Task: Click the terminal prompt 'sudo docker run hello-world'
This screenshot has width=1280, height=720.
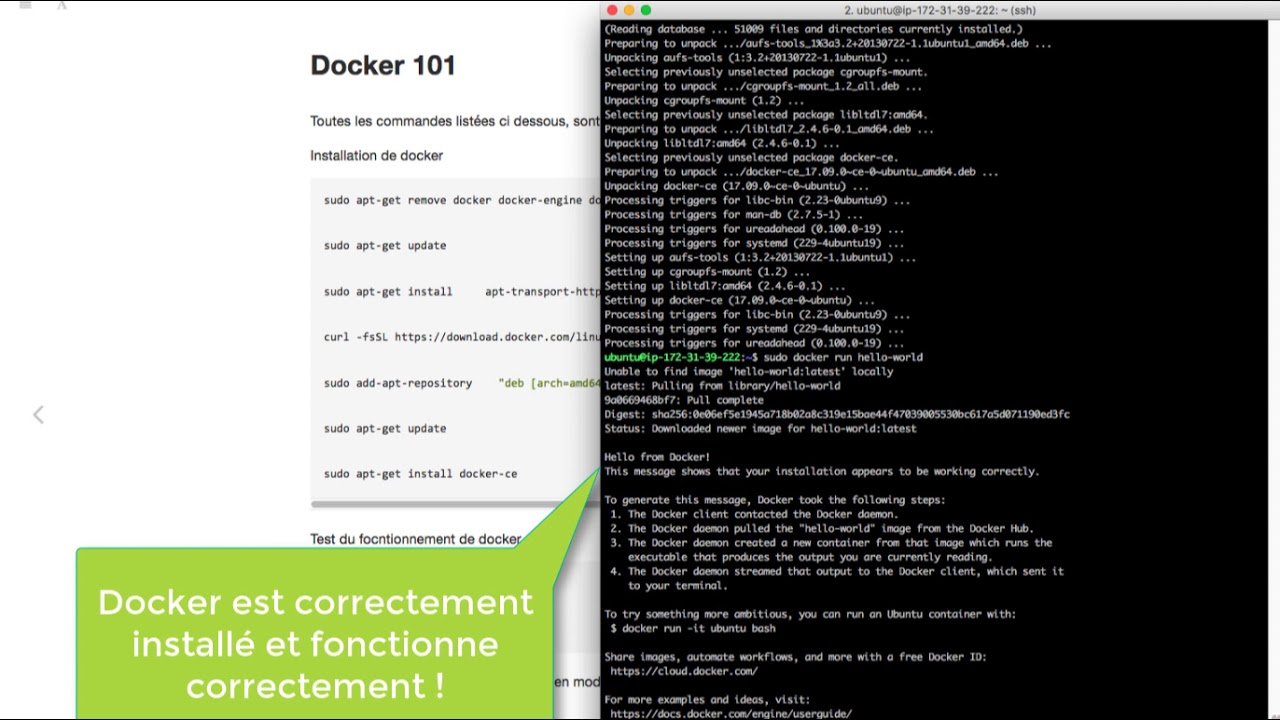Action: [x=843, y=357]
